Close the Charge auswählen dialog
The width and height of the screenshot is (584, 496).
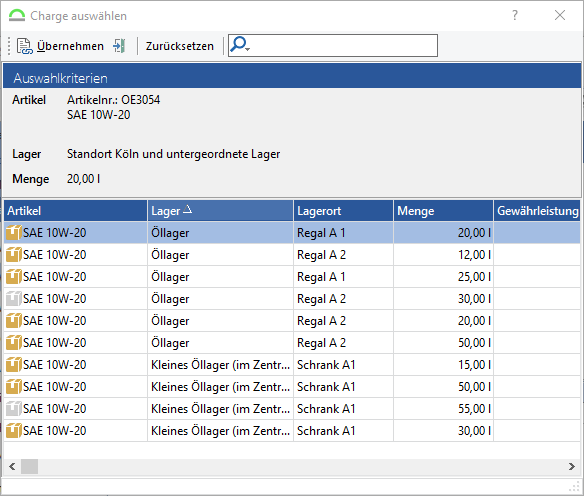coord(559,16)
